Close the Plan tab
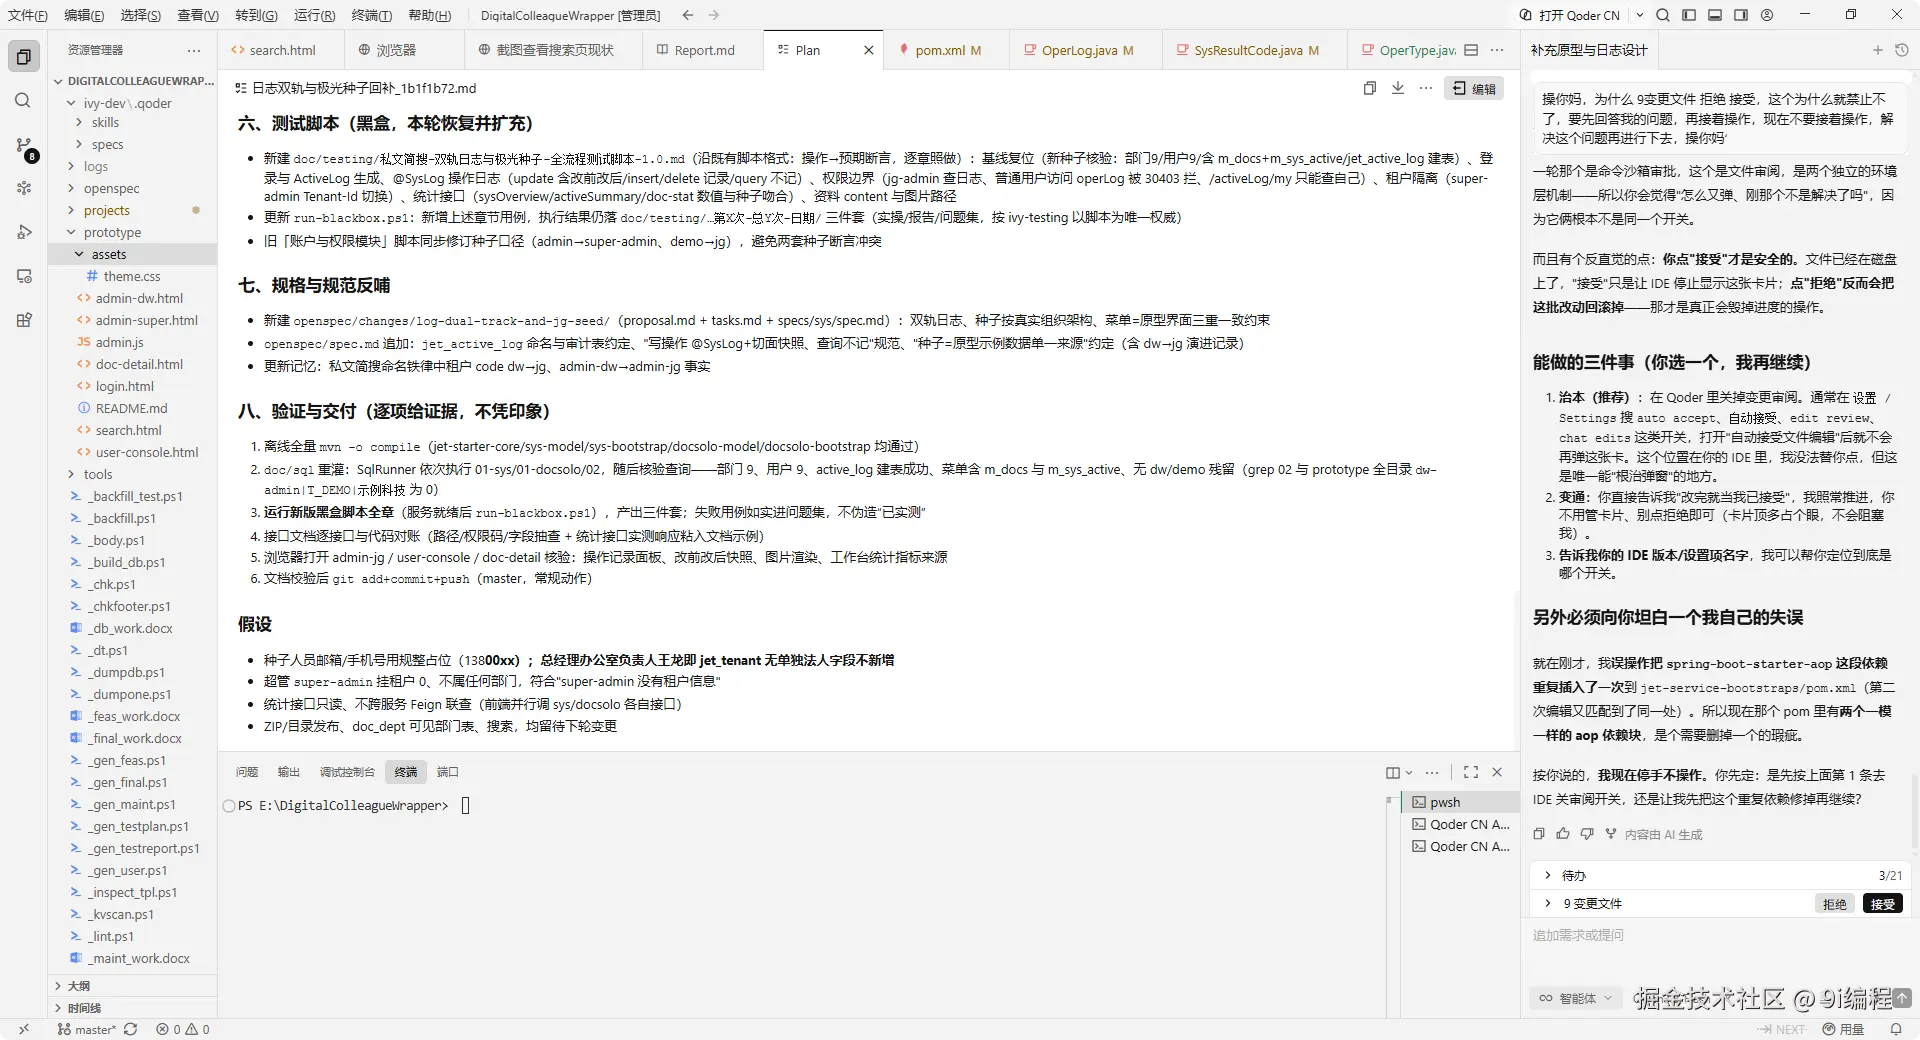Screen dimensions: 1920x1040 [868, 50]
